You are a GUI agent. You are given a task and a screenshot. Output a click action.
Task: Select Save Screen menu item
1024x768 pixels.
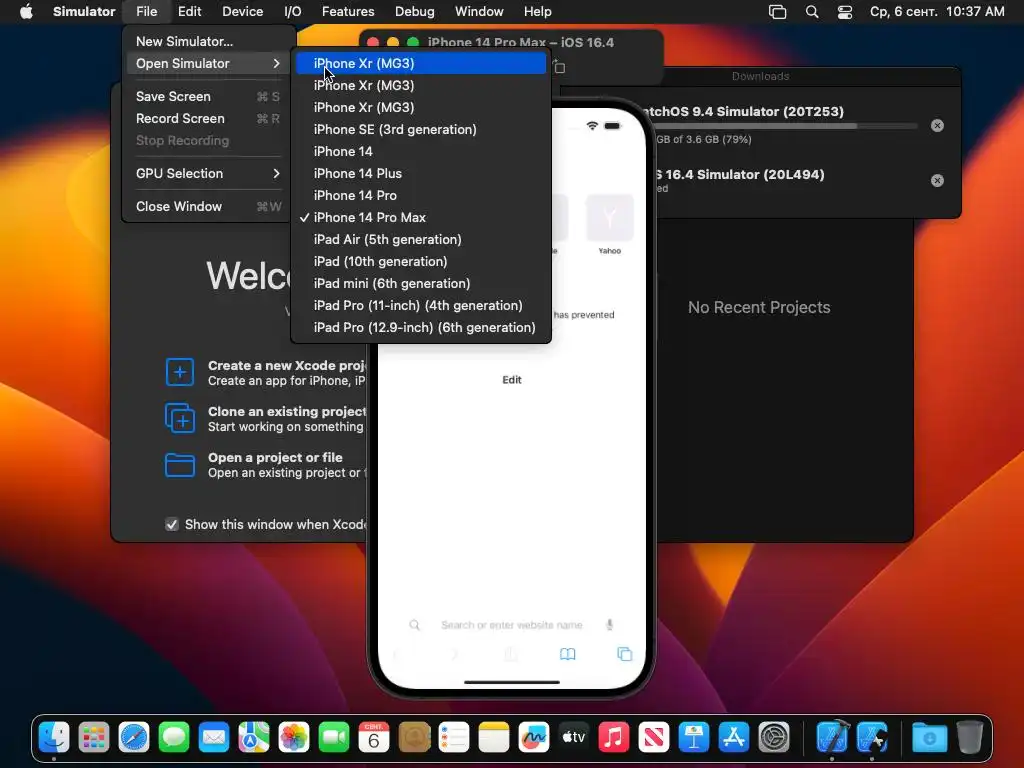click(208, 97)
